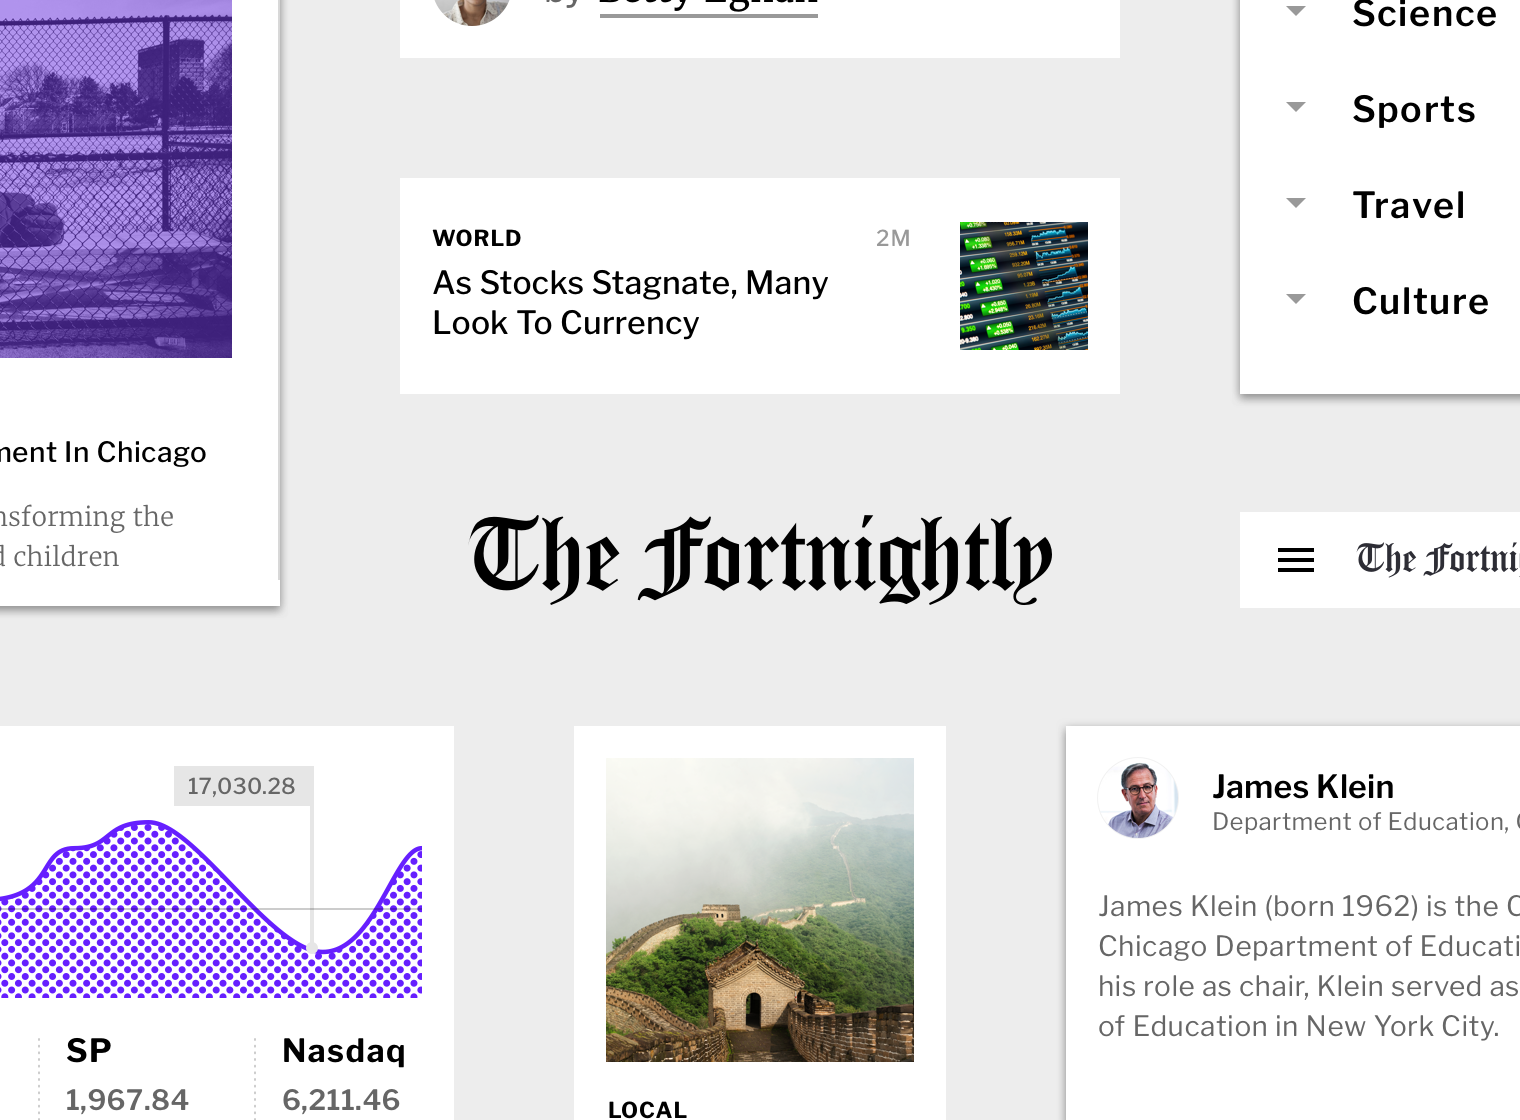This screenshot has width=1520, height=1120.
Task: Open the purple fenced-lot article image
Action: (116, 178)
